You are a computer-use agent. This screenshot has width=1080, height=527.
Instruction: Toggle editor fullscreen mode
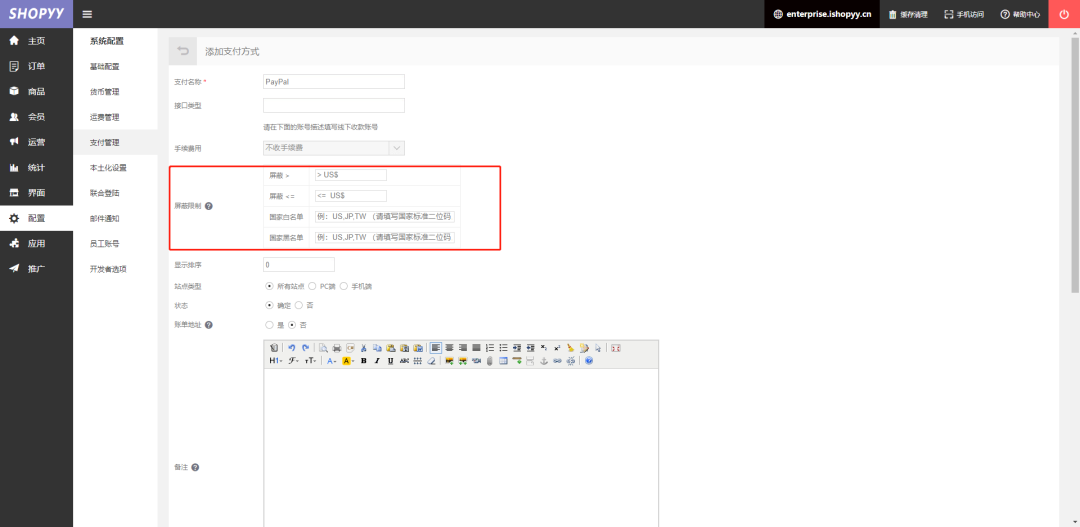click(x=616, y=348)
